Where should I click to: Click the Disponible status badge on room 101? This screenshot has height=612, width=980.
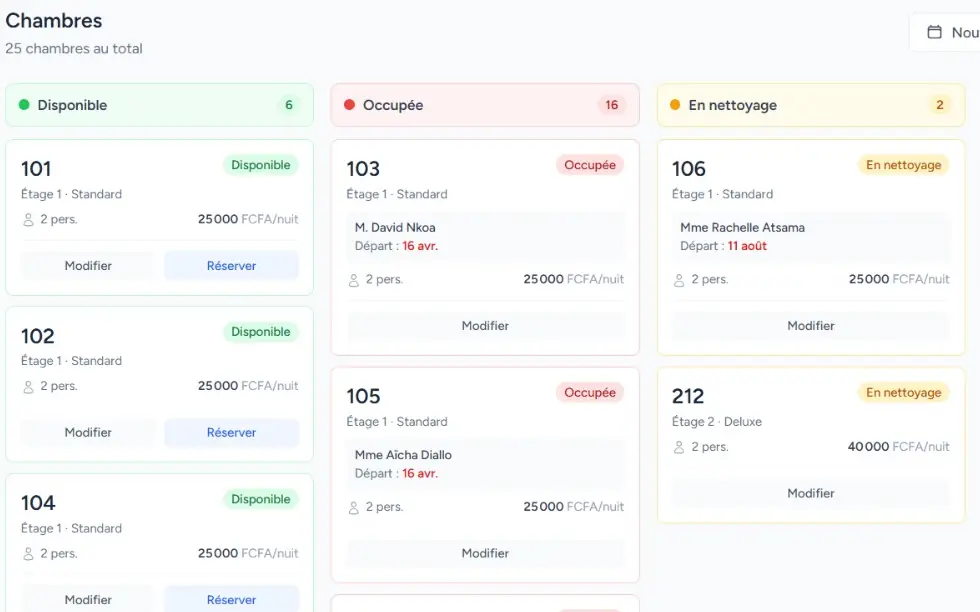pyautogui.click(x=261, y=165)
